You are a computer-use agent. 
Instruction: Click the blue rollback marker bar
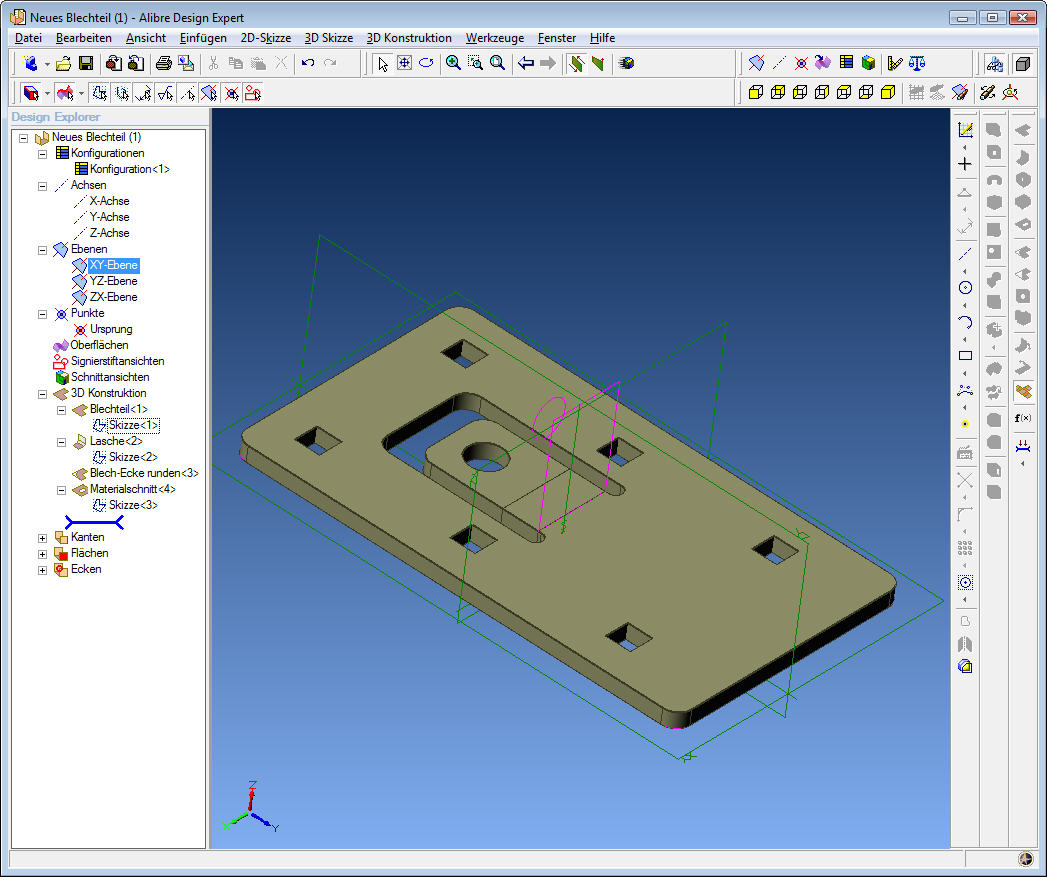(94, 522)
